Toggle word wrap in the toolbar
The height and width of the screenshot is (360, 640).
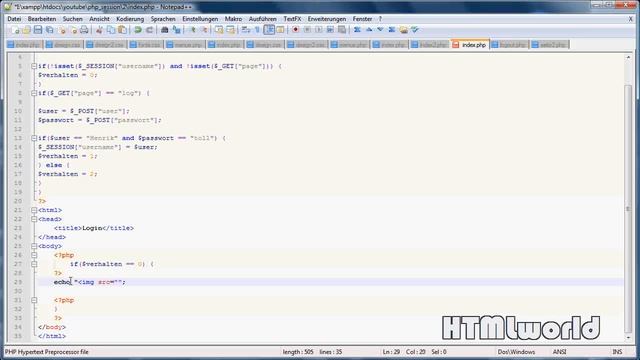click(246, 30)
